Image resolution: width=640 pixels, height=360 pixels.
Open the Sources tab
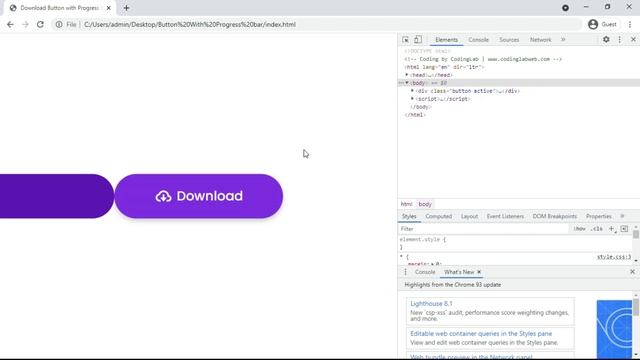(509, 40)
